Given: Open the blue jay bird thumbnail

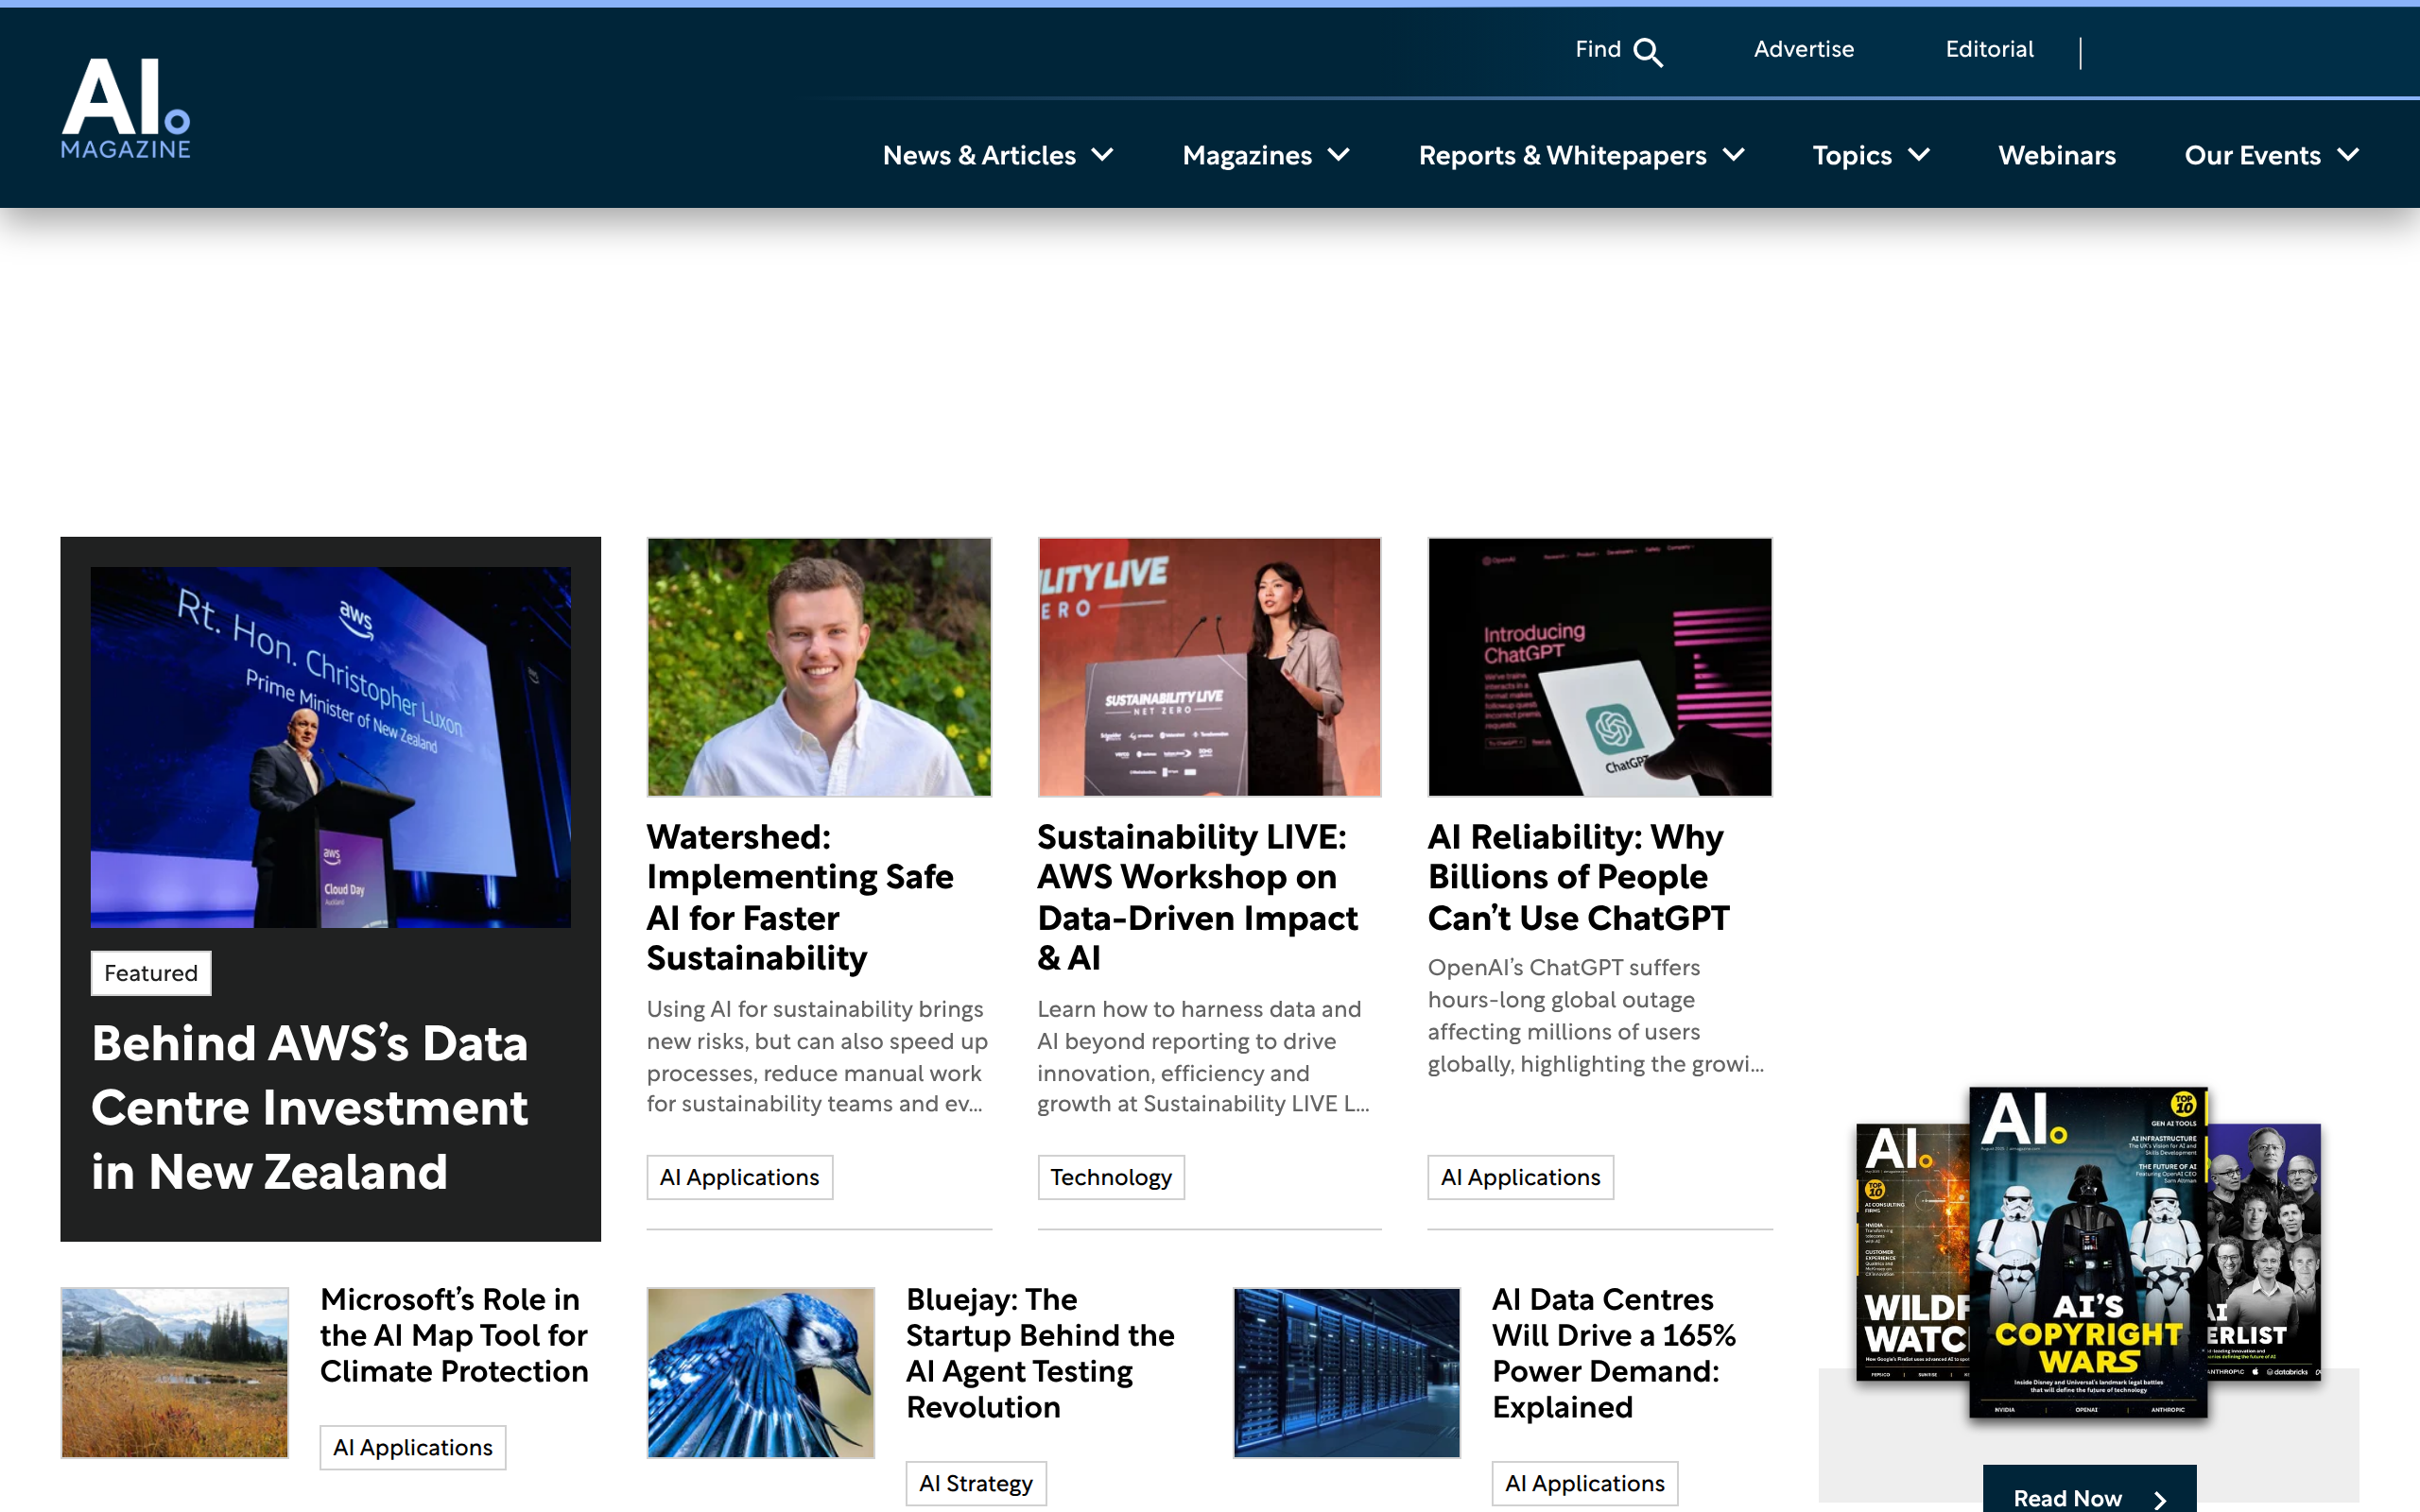Looking at the screenshot, I should pyautogui.click(x=761, y=1373).
